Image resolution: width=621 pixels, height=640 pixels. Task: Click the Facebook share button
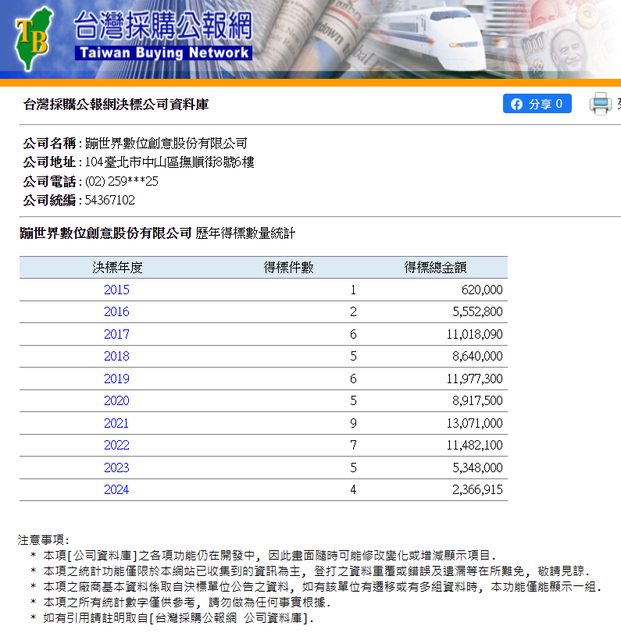(x=537, y=104)
